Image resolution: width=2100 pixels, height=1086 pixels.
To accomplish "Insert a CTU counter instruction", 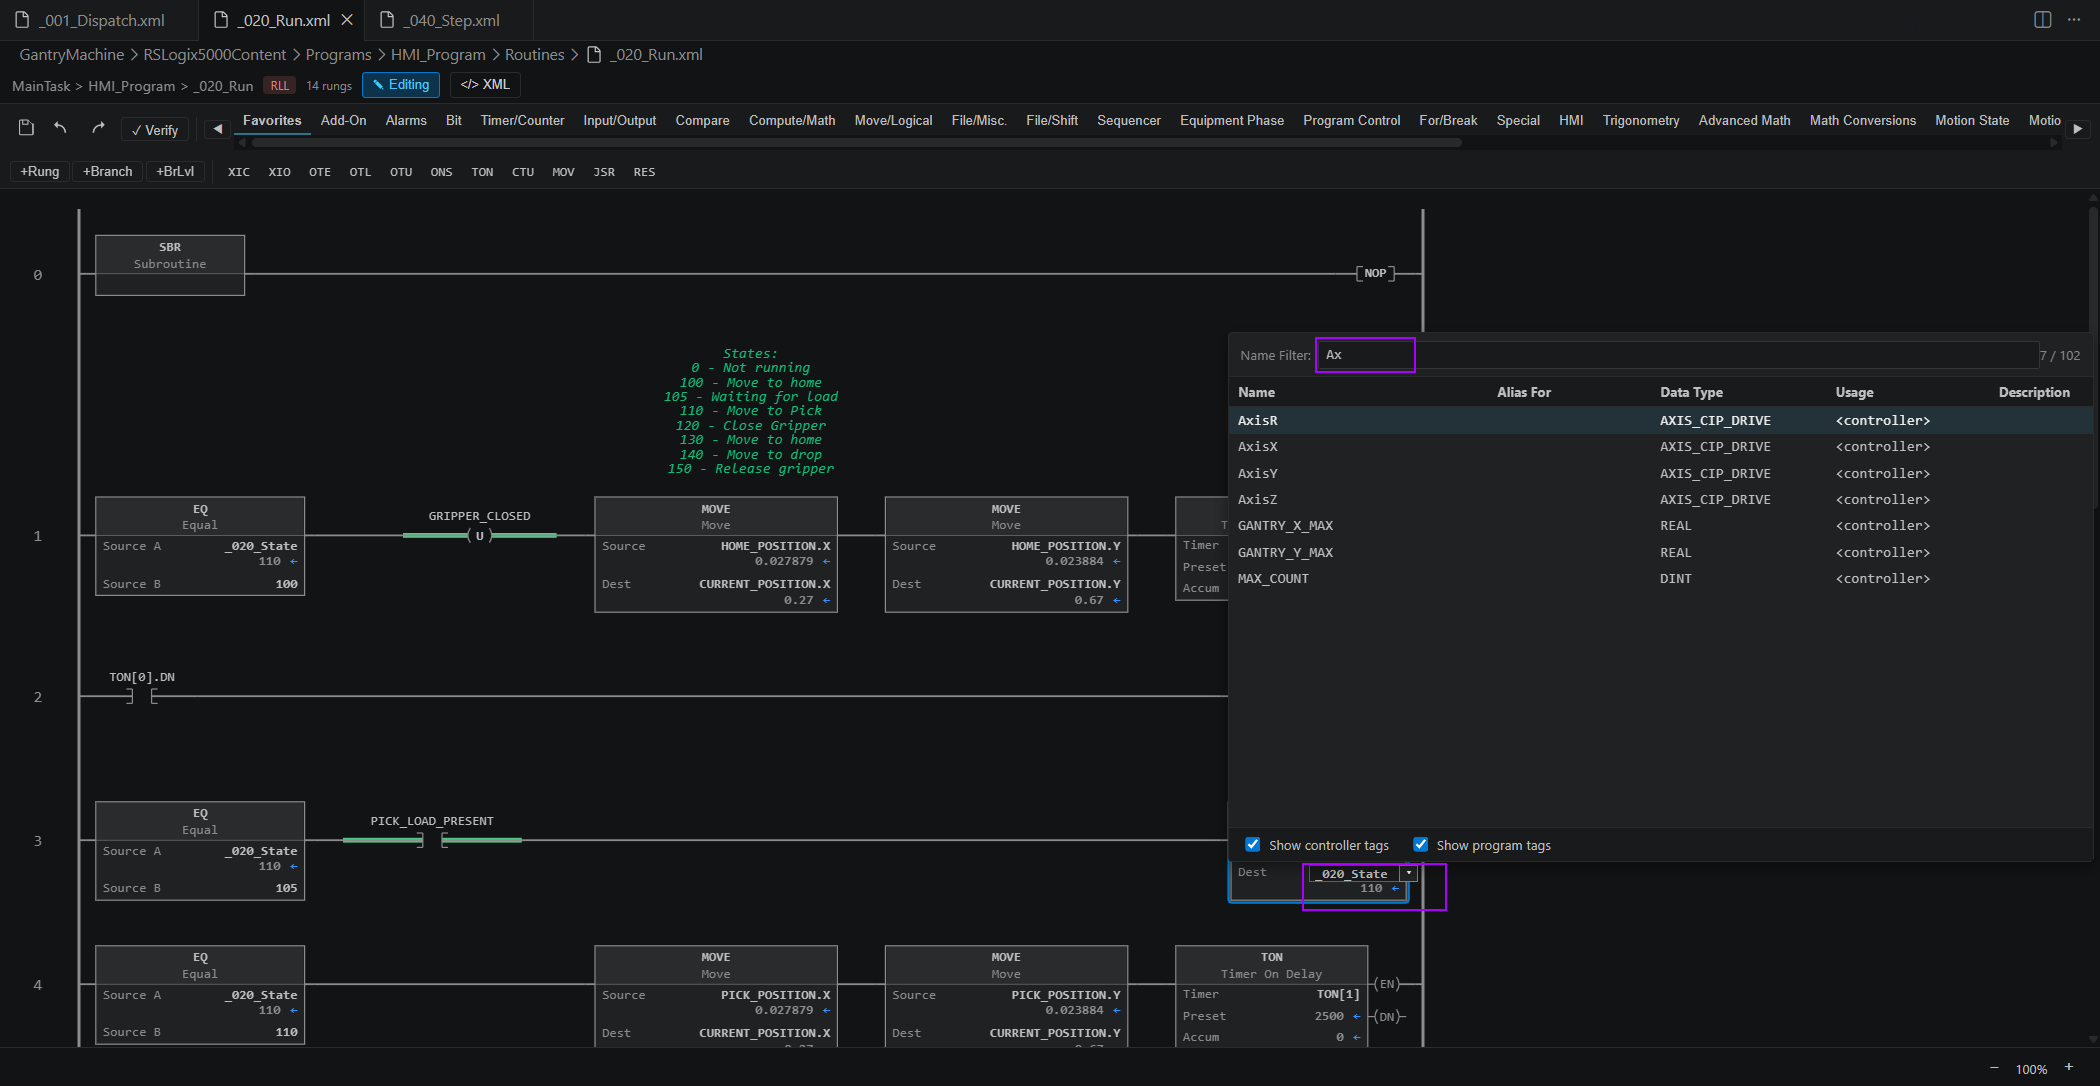I will [x=523, y=172].
